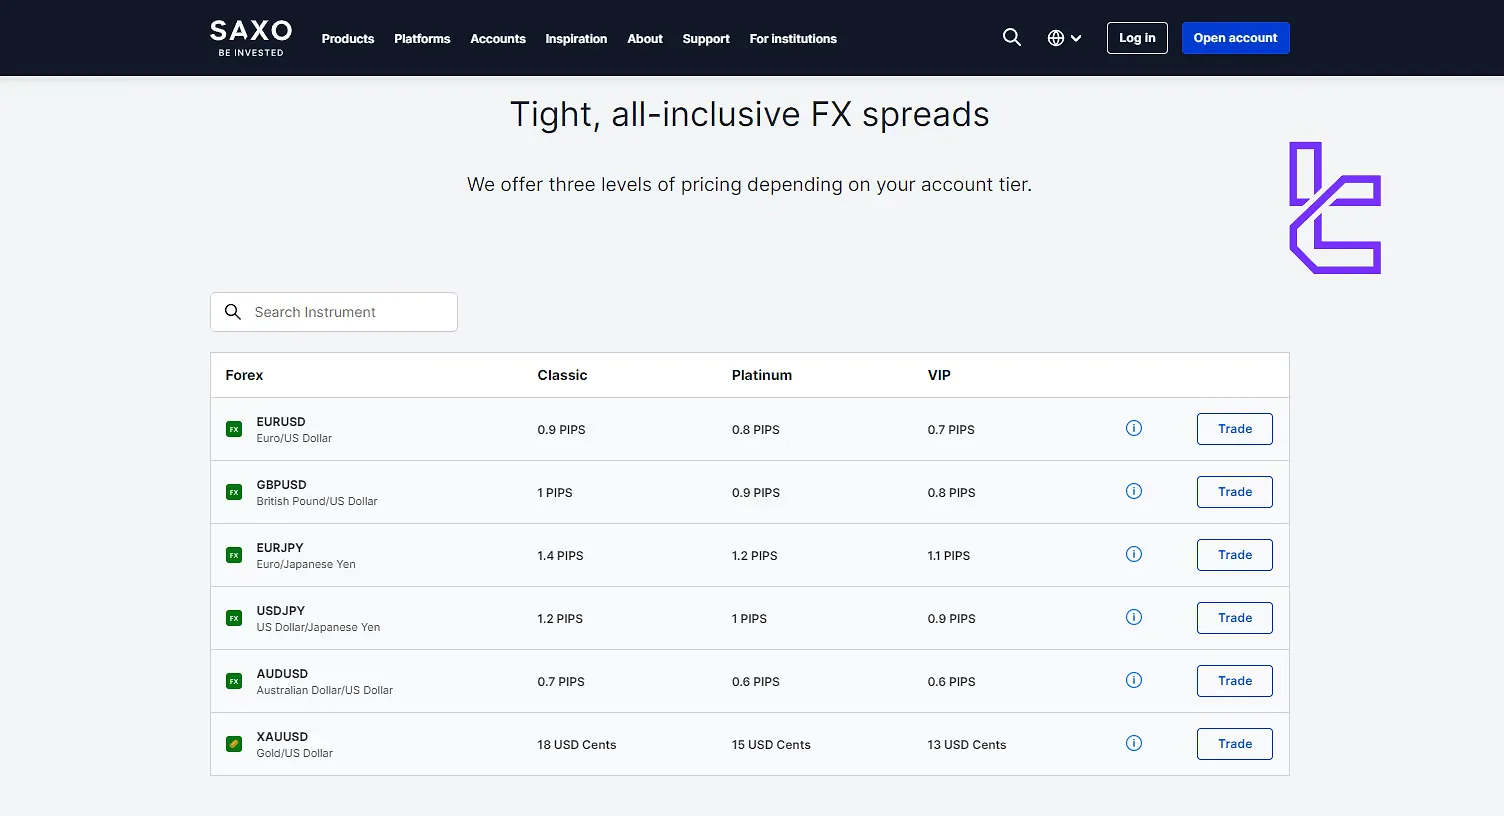Click Trade button for EURUSD
The image size is (1504, 816).
pos(1235,429)
